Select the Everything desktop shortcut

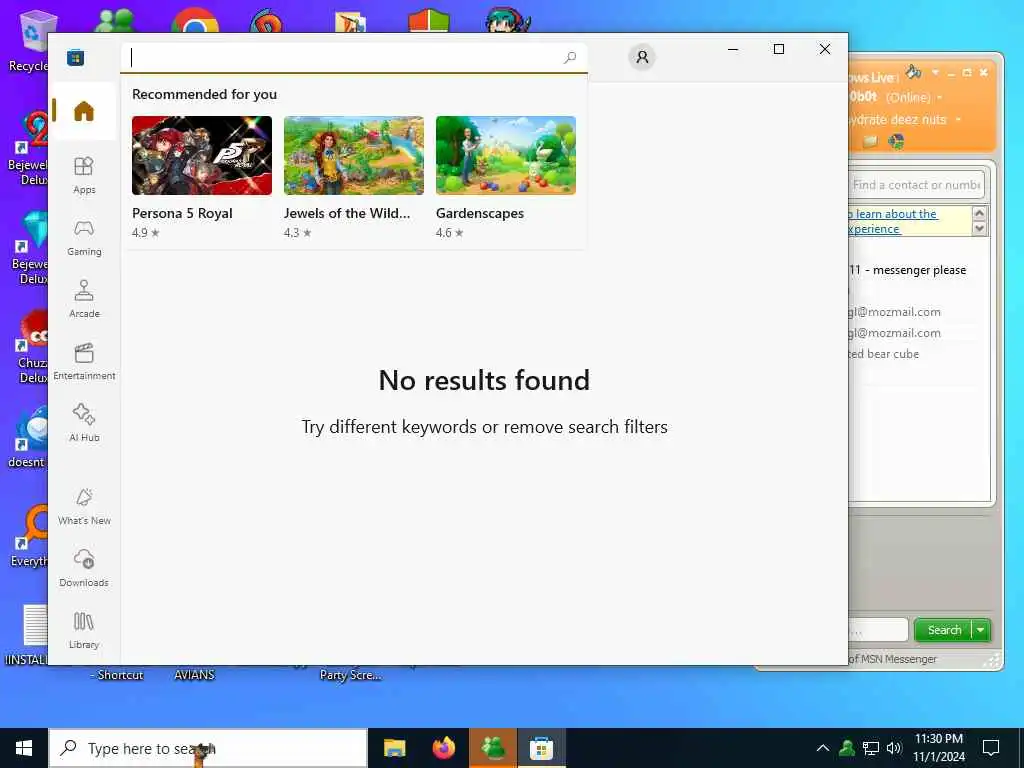27,537
